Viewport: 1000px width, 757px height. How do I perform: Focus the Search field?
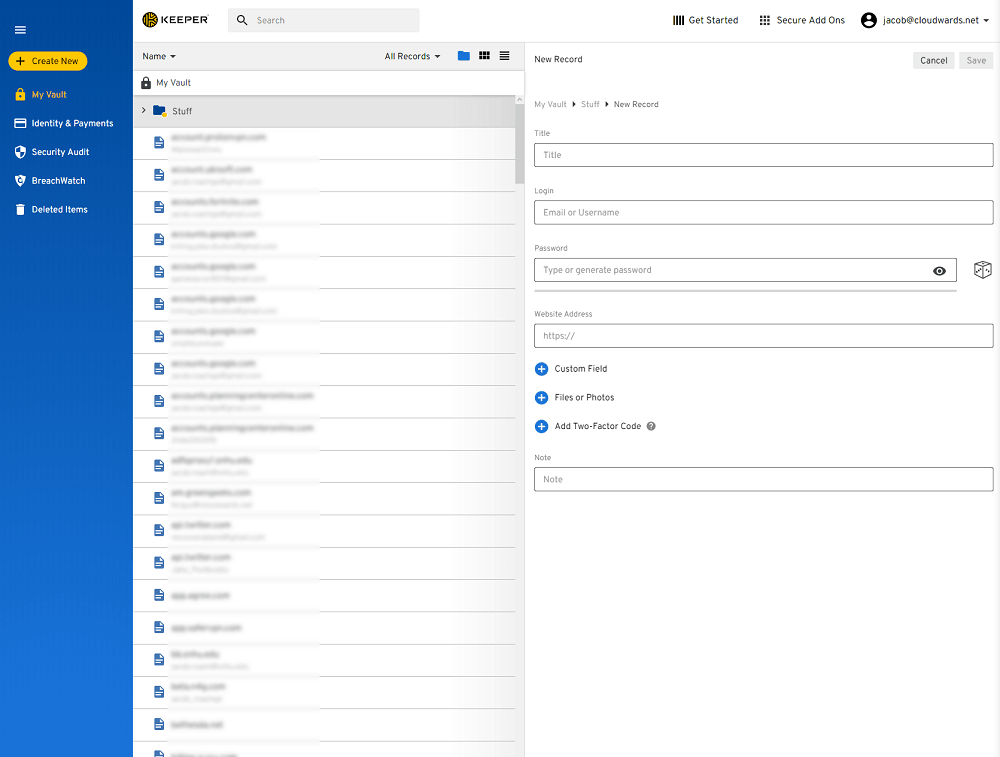pyautogui.click(x=324, y=20)
